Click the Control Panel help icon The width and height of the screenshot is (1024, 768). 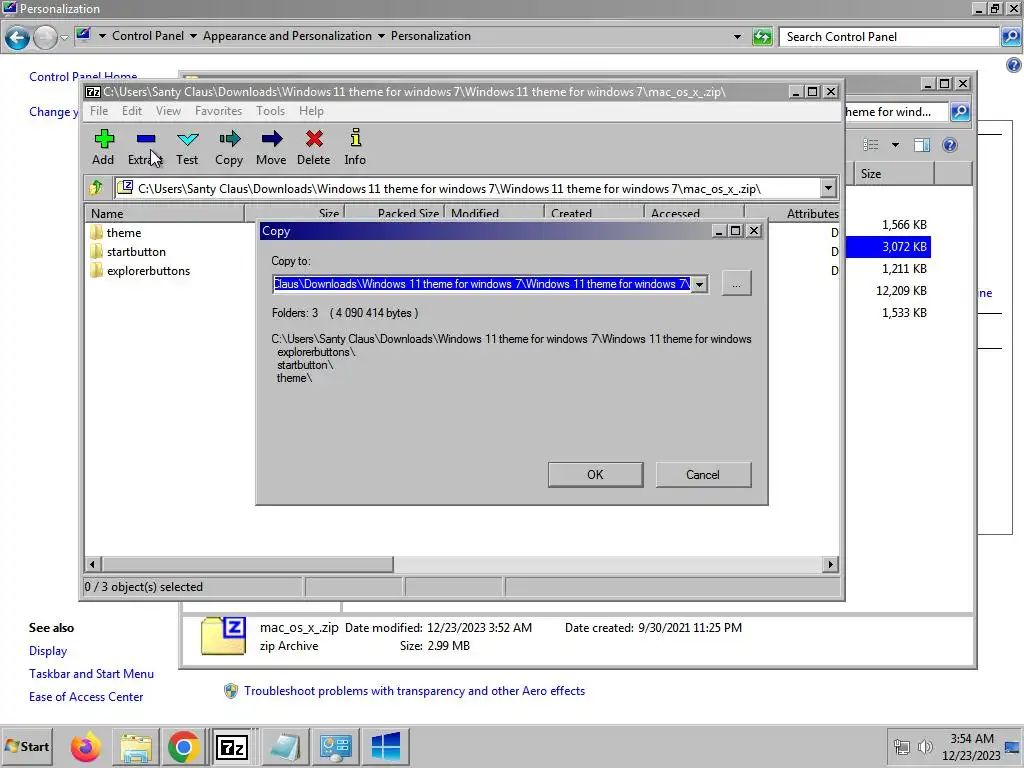[1014, 65]
